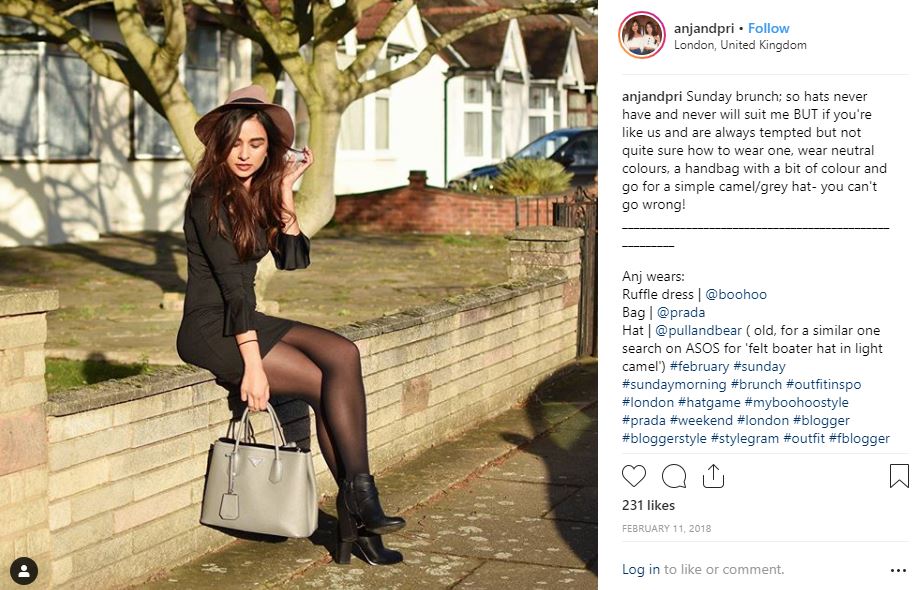Image resolution: width=914 pixels, height=590 pixels.
Task: Open more options three-dots menu
Action: pyautogui.click(x=898, y=570)
